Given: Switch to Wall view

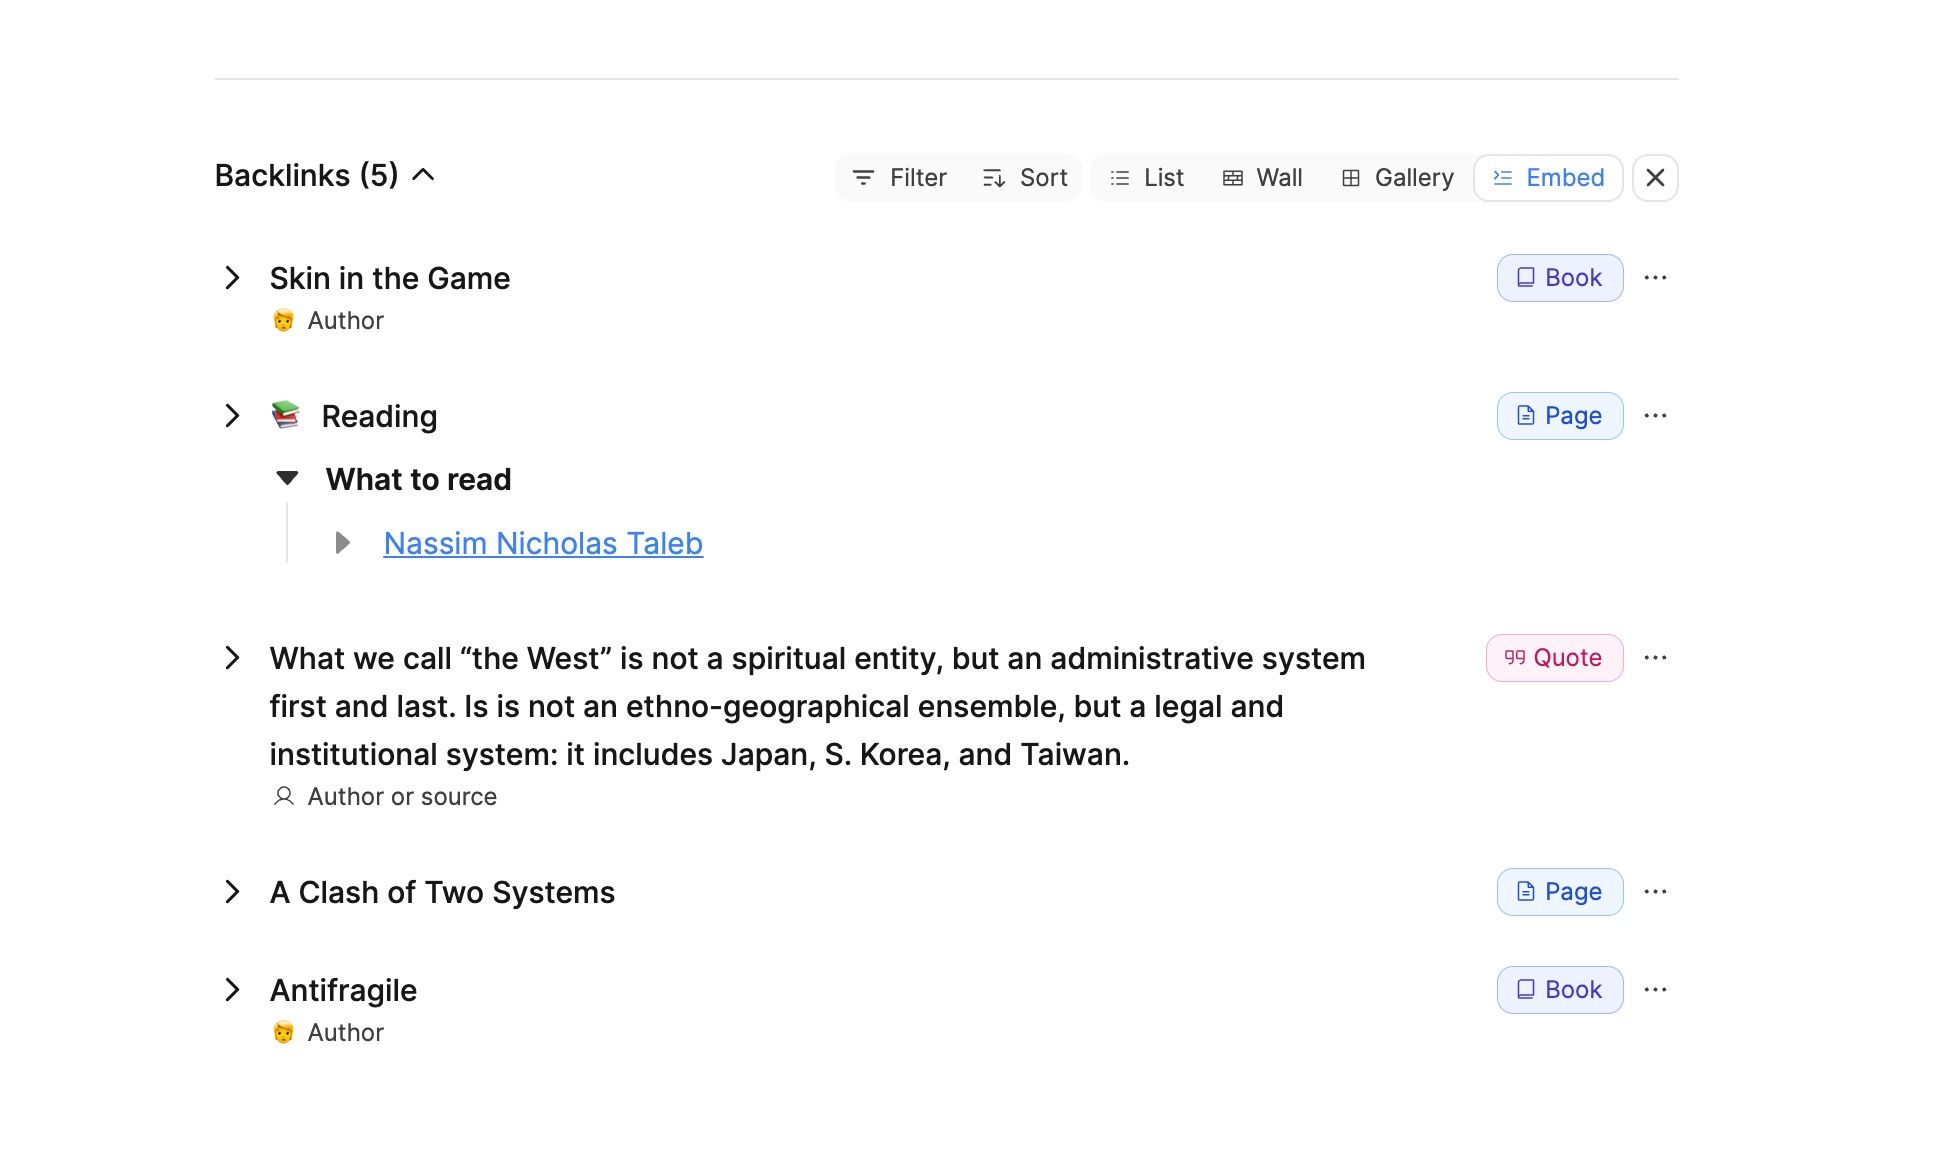Looking at the screenshot, I should click(1262, 178).
